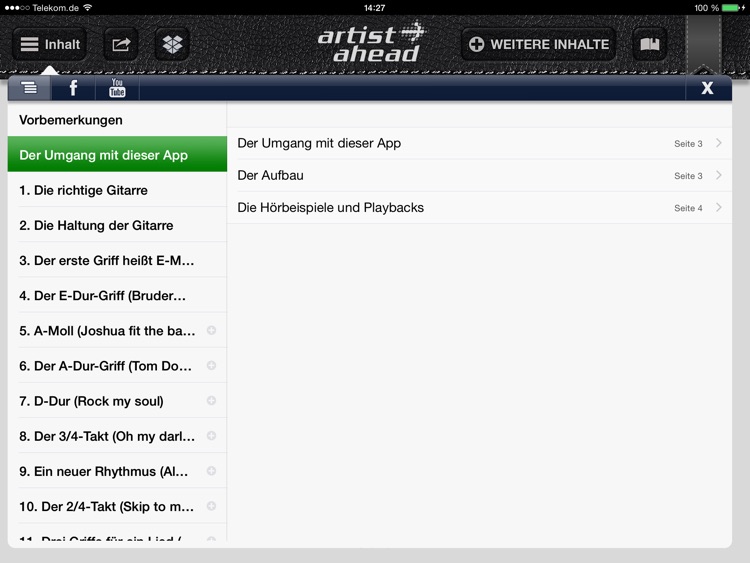Tap the battery indicator in status bar
This screenshot has width=750, height=563.
pyautogui.click(x=732, y=8)
